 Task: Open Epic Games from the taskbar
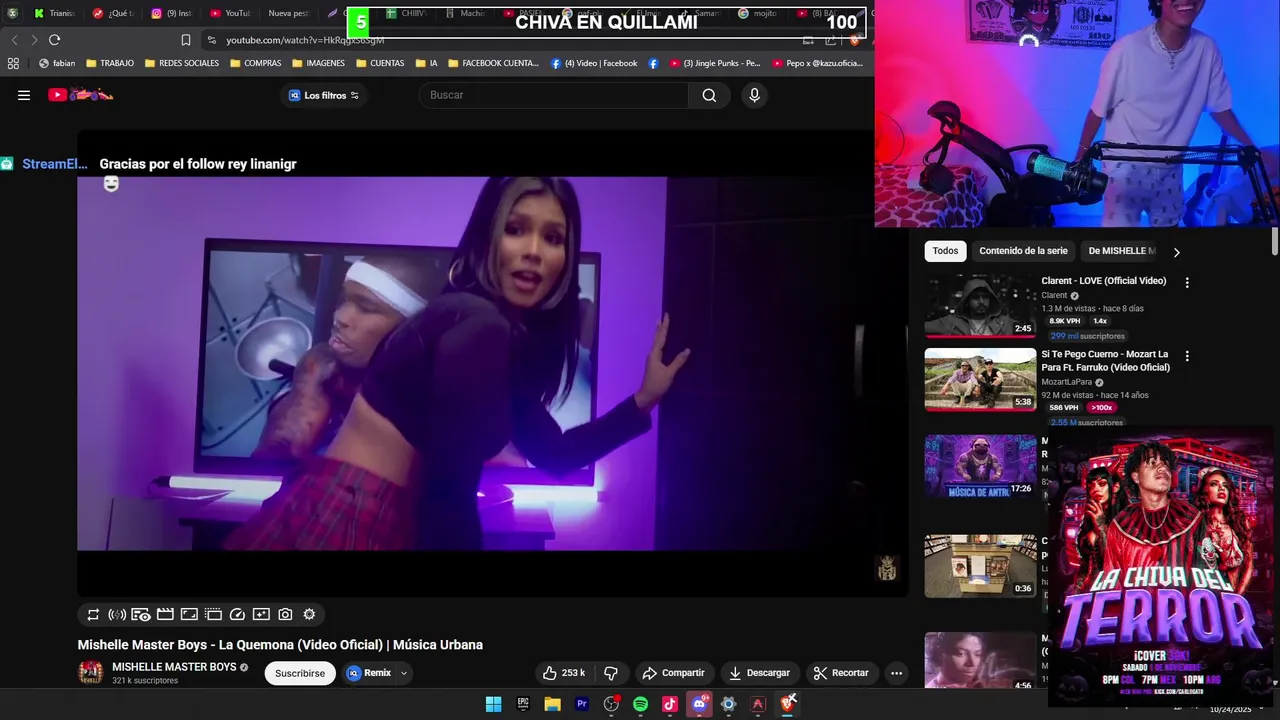click(522, 704)
